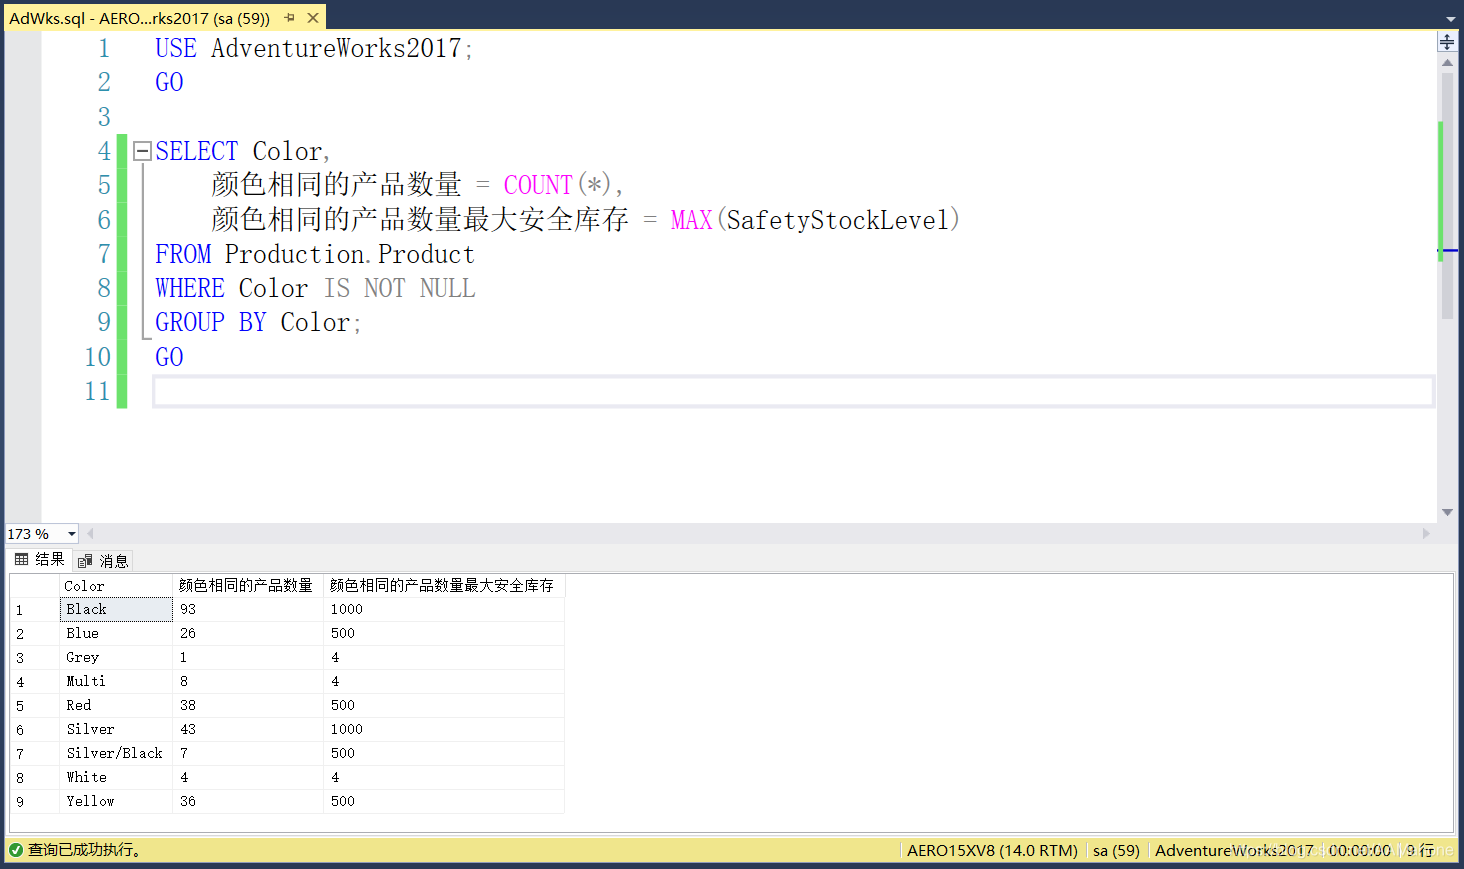Select row header 1 in results grid
The height and width of the screenshot is (869, 1464).
[35, 609]
